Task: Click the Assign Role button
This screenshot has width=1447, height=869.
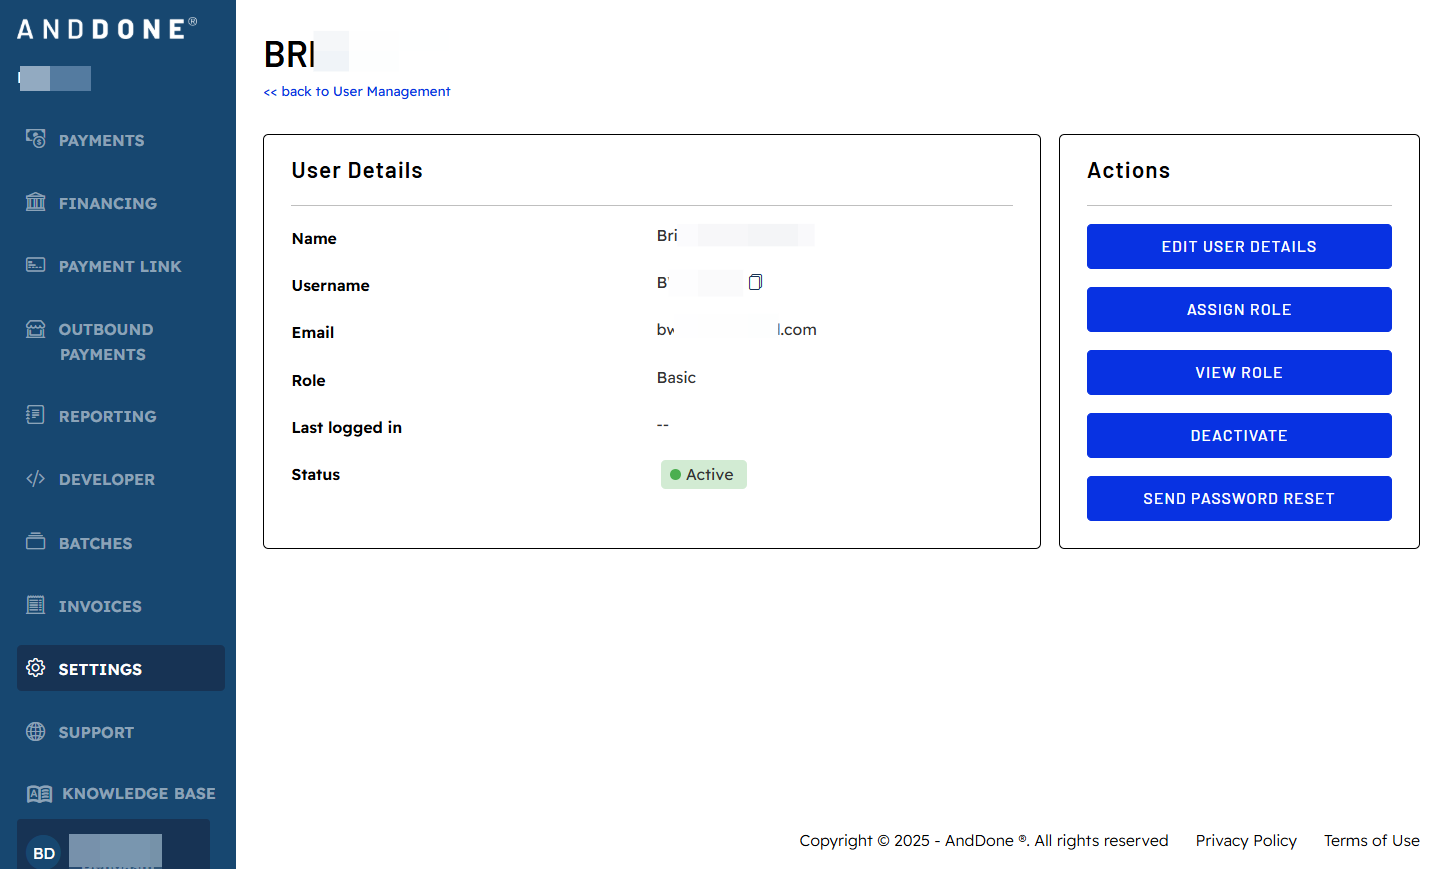Action: tap(1239, 309)
